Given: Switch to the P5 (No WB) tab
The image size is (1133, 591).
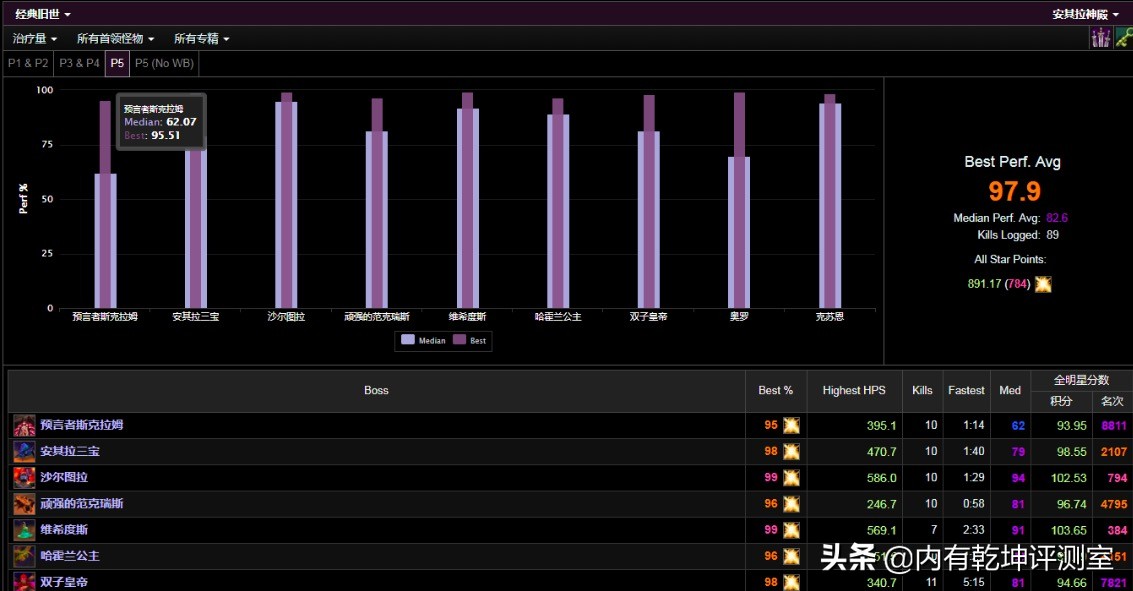Looking at the screenshot, I should click(x=164, y=63).
